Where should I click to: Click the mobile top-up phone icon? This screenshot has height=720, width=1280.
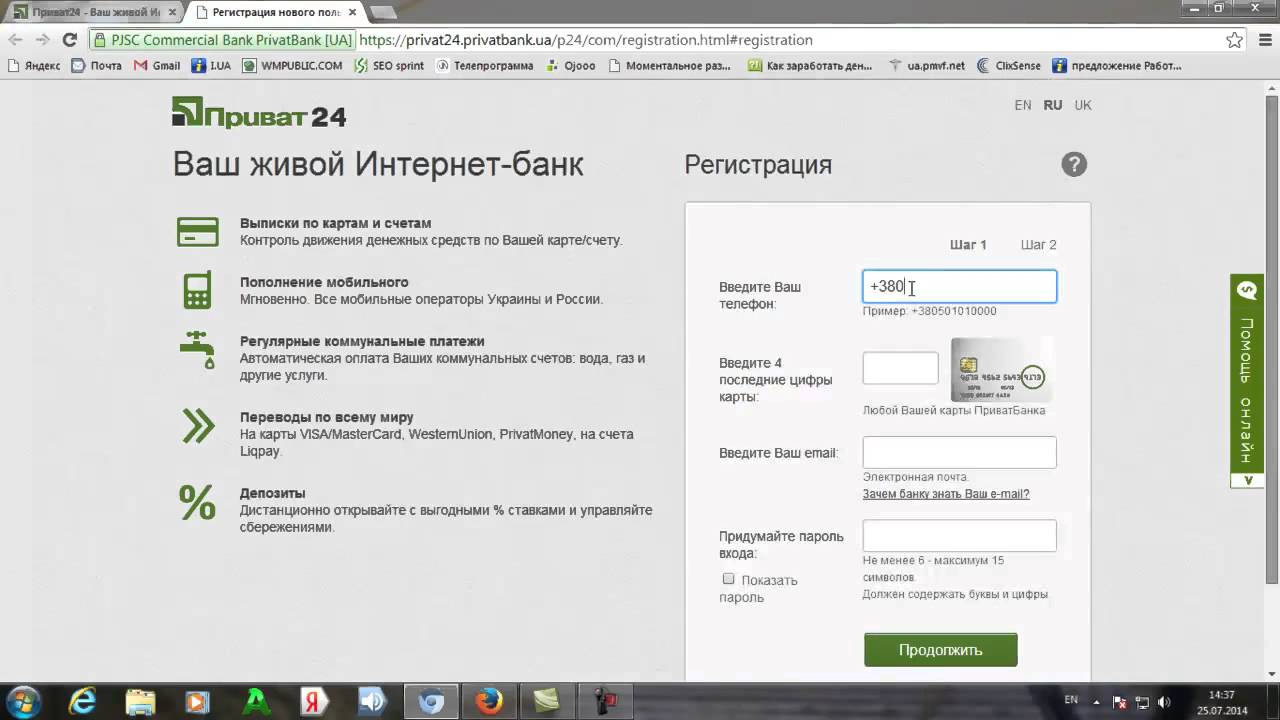point(197,290)
